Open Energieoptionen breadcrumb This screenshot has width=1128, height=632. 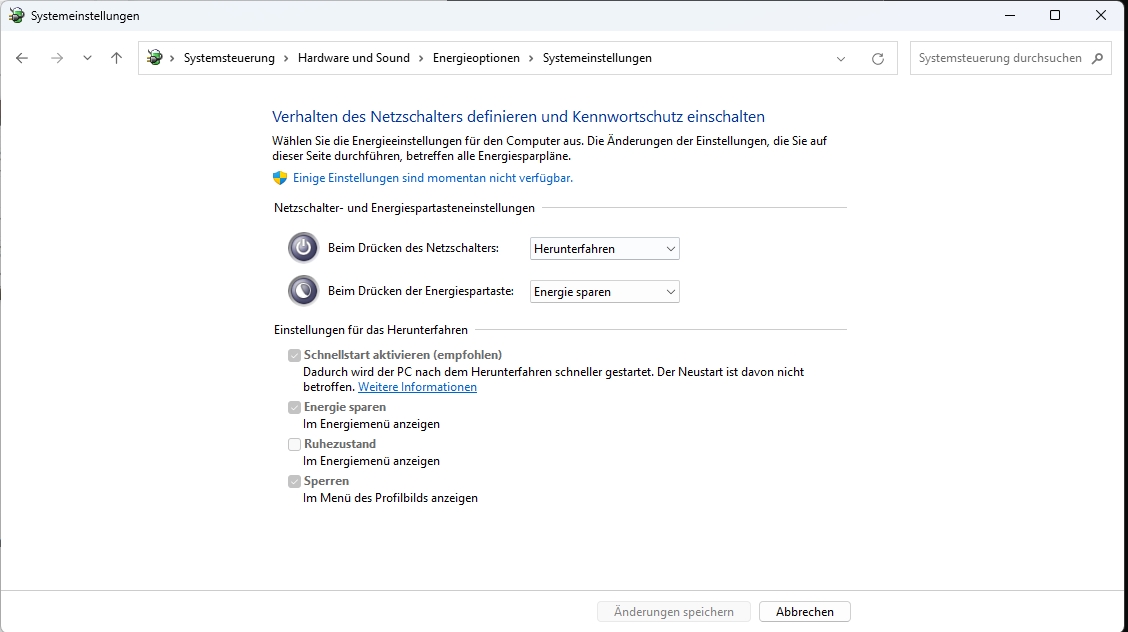[476, 58]
